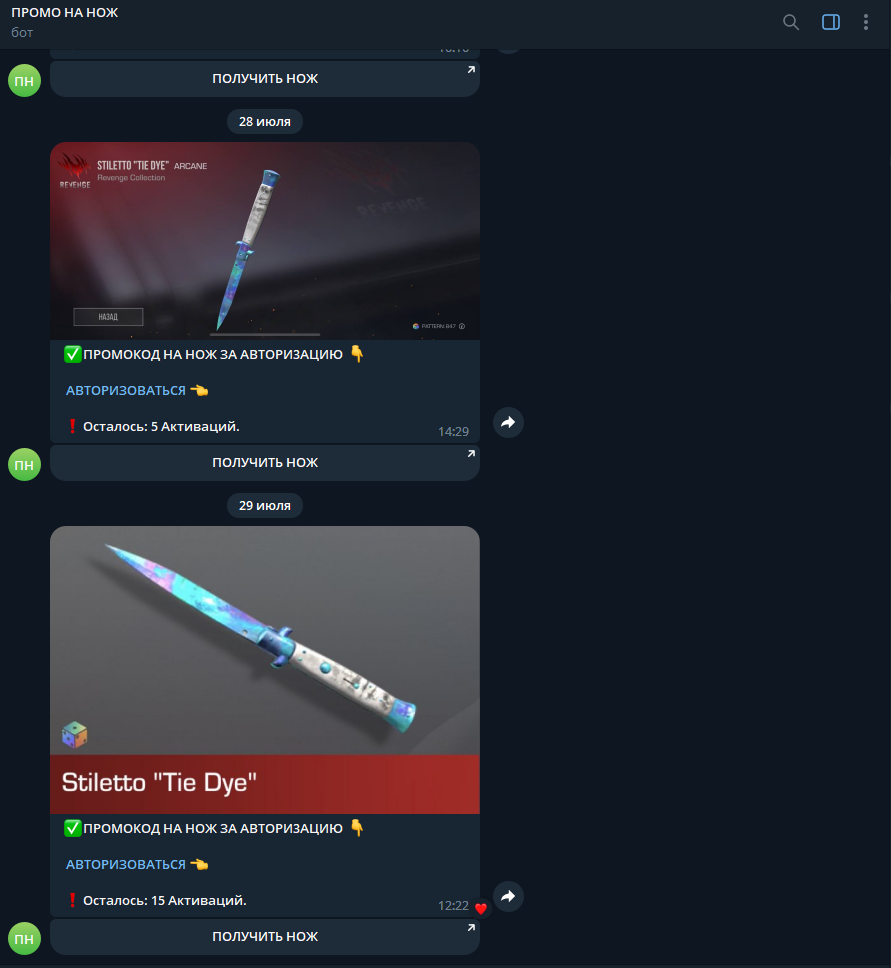Open chat search with magnifier icon
Screen dimensions: 891x968
coord(790,22)
